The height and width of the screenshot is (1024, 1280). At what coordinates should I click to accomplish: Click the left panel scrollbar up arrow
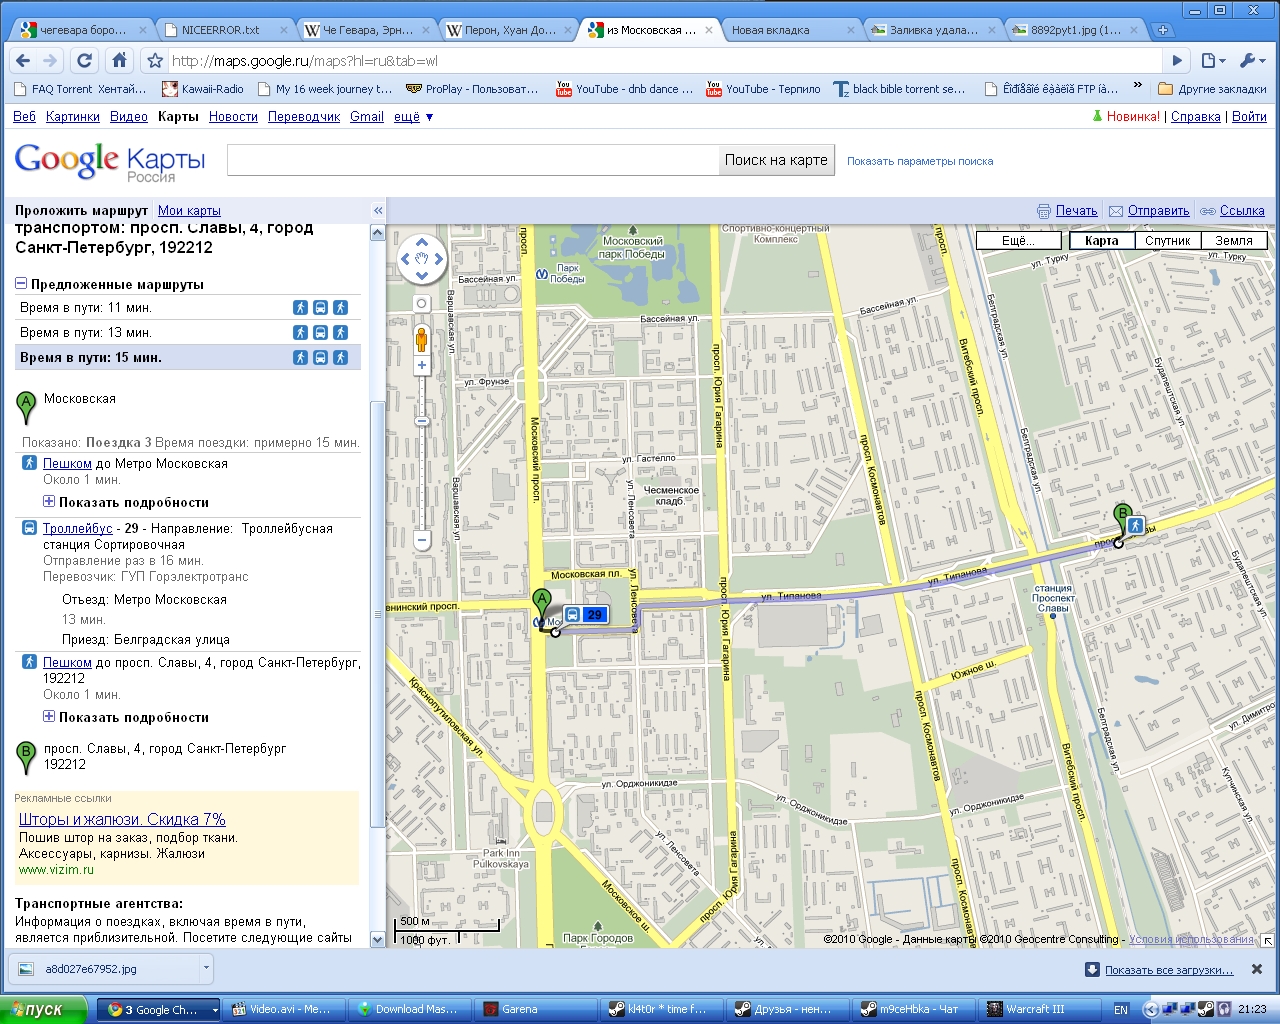pyautogui.click(x=378, y=233)
